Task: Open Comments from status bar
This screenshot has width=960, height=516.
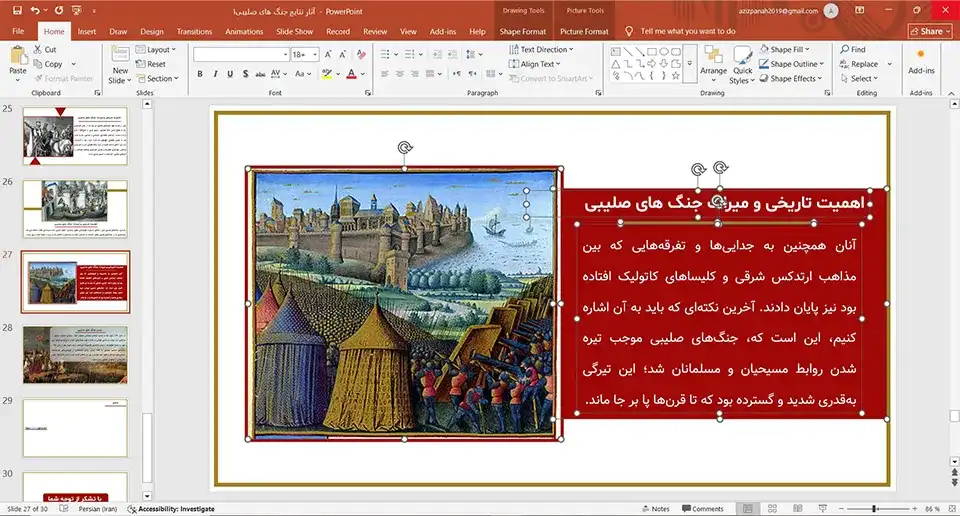Action: pos(703,509)
